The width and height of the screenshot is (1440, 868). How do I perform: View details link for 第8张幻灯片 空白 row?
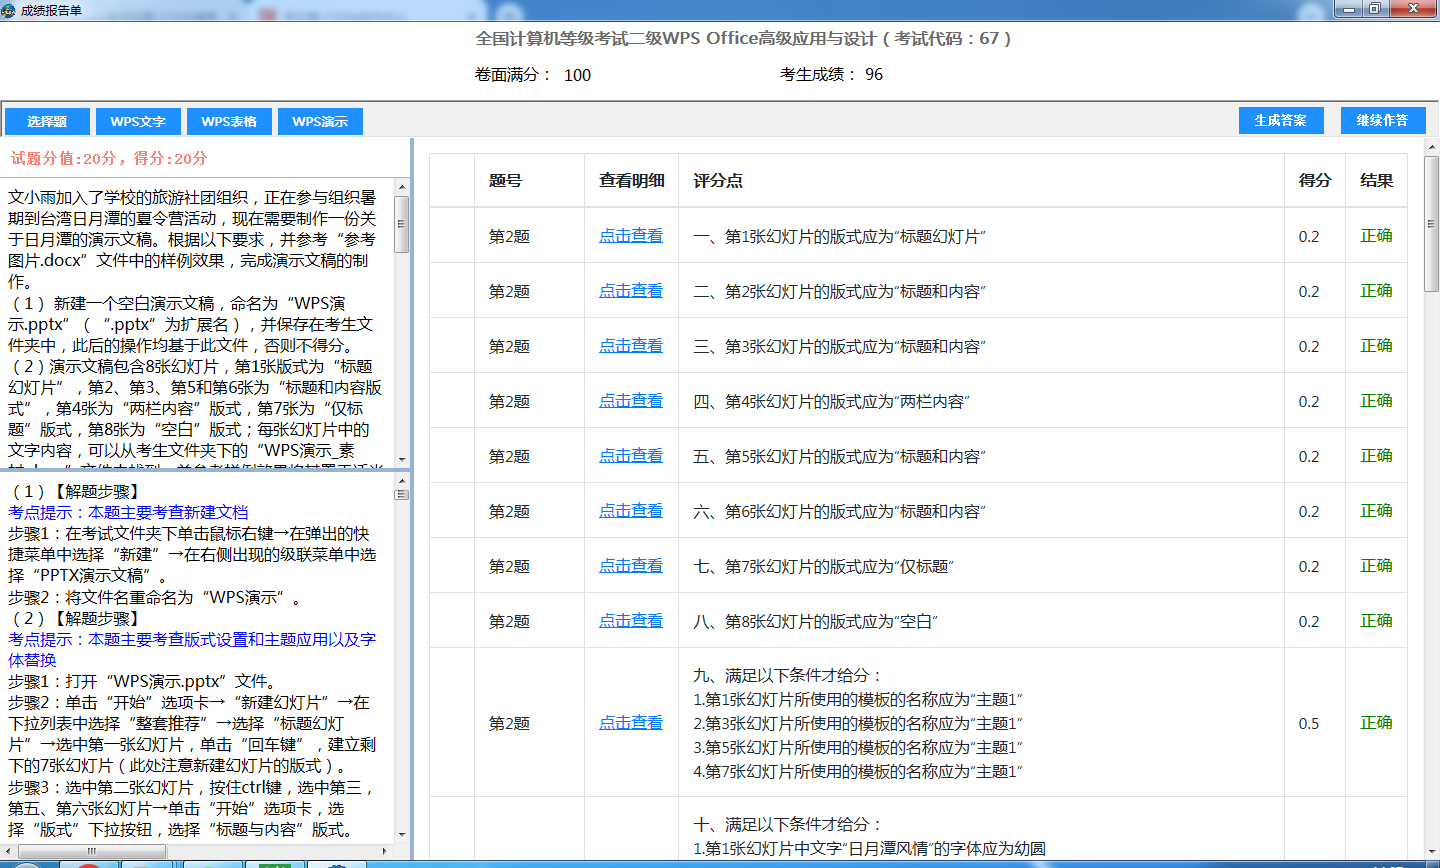[631, 621]
